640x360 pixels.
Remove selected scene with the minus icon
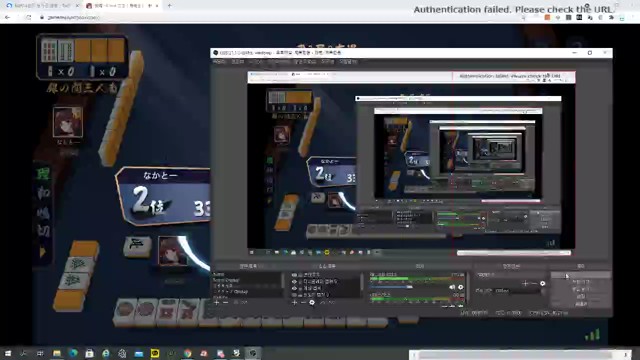coord(226,302)
